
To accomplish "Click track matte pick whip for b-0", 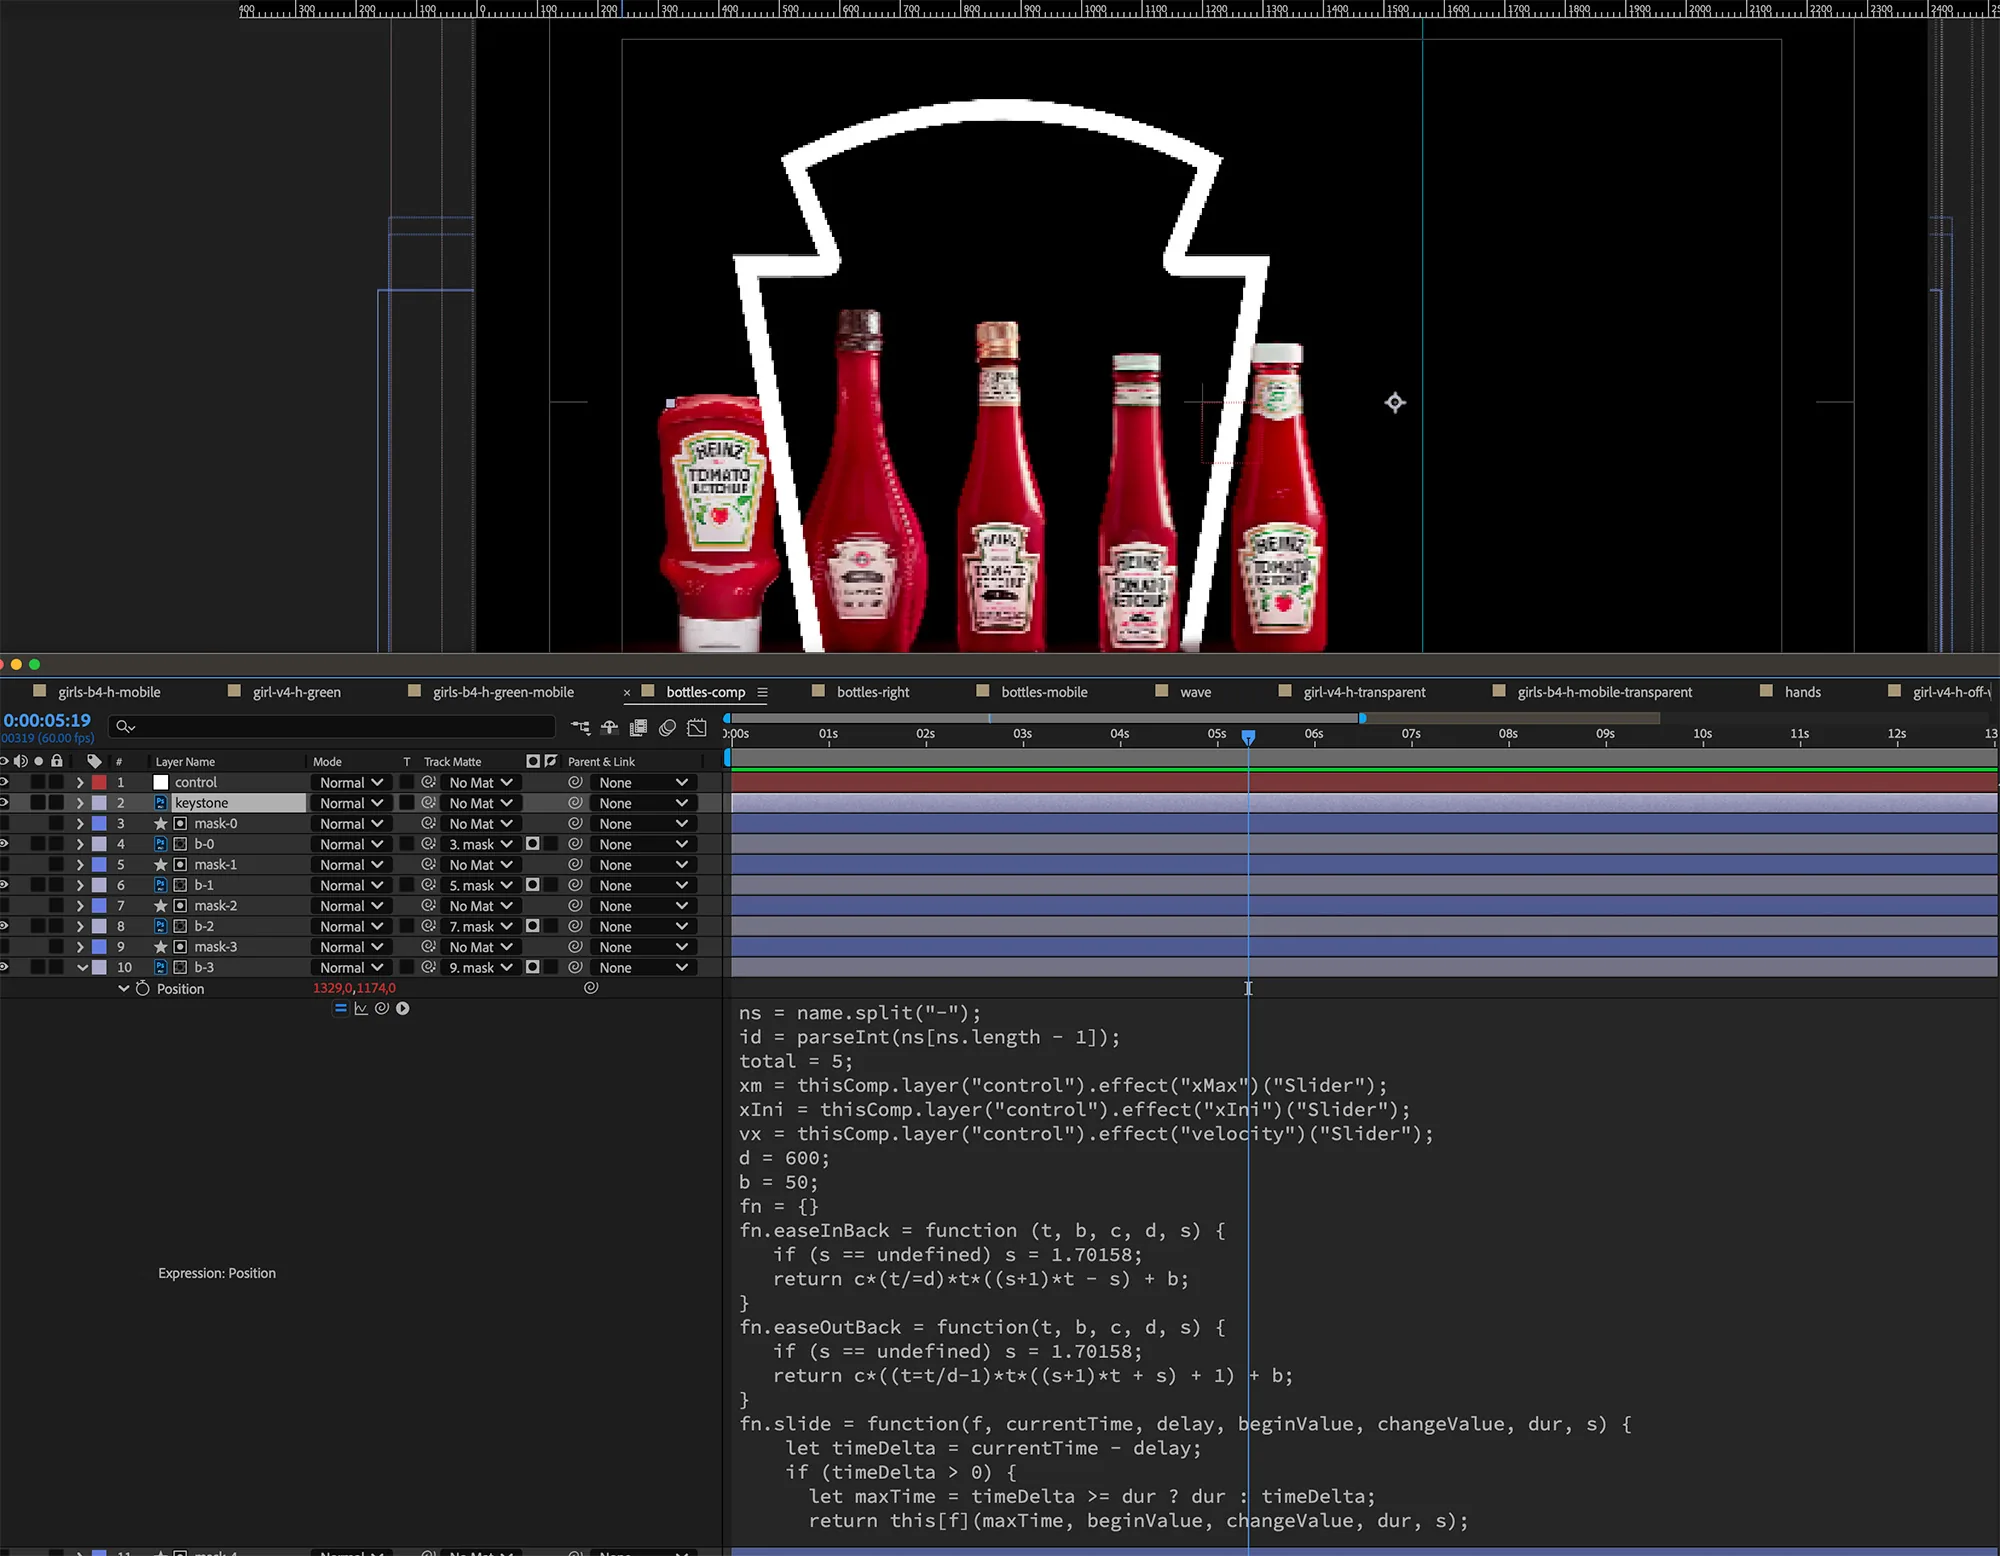I will tap(428, 844).
